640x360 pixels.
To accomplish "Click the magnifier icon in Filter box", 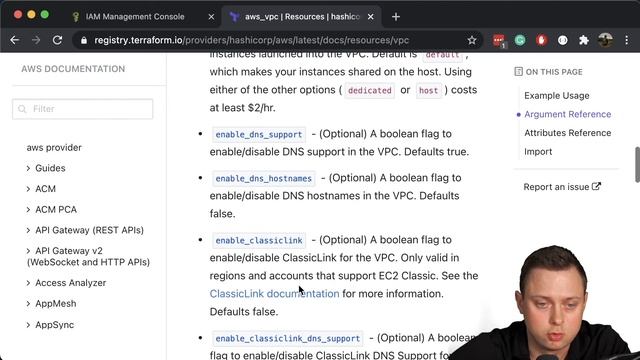I will pyautogui.click(x=22, y=109).
